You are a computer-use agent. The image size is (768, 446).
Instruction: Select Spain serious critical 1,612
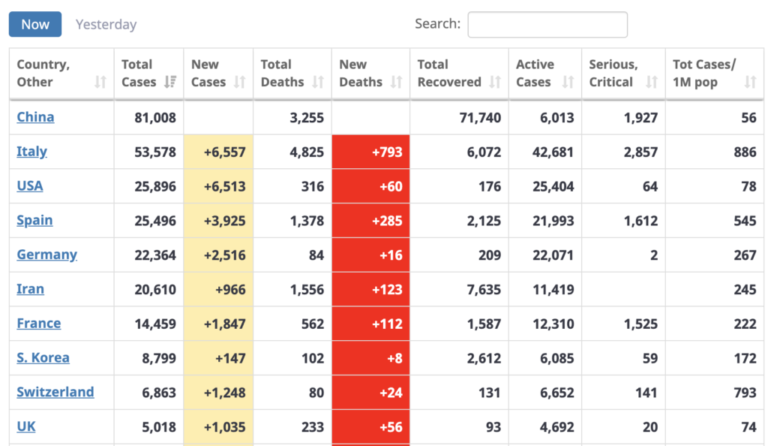click(x=641, y=221)
